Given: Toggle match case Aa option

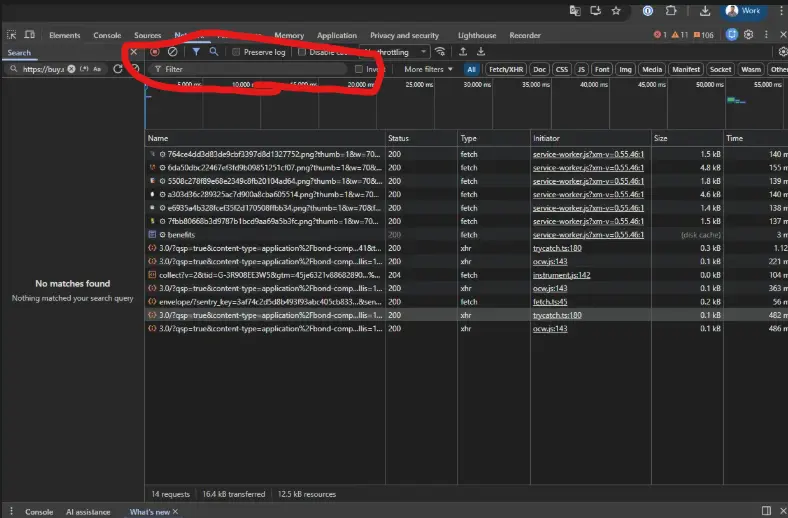Looking at the screenshot, I should pos(97,69).
